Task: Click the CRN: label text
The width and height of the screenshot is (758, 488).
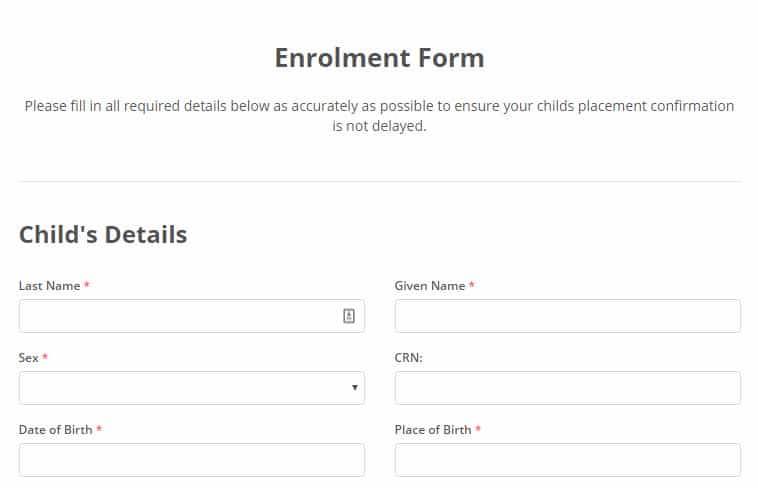Action: [408, 358]
